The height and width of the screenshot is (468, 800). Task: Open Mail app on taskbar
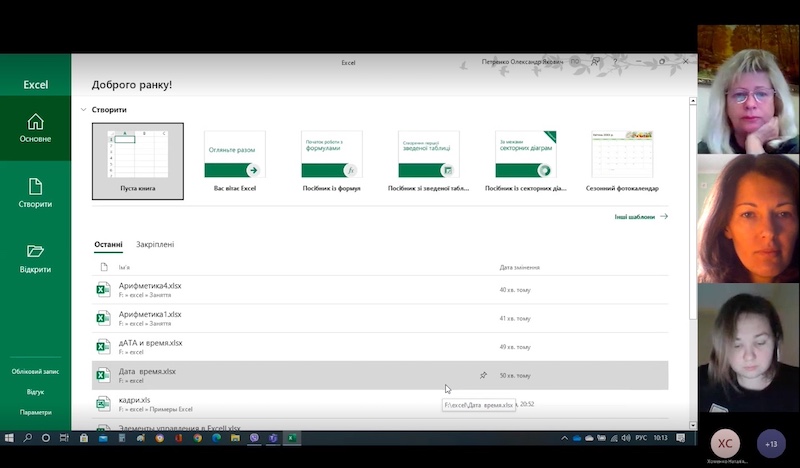tap(103, 438)
